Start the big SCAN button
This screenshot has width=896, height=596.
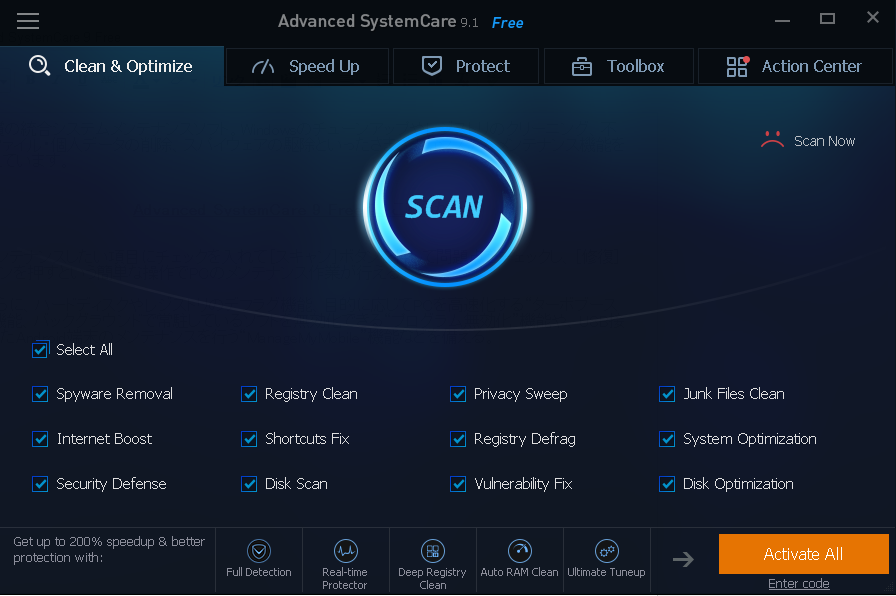coord(445,206)
